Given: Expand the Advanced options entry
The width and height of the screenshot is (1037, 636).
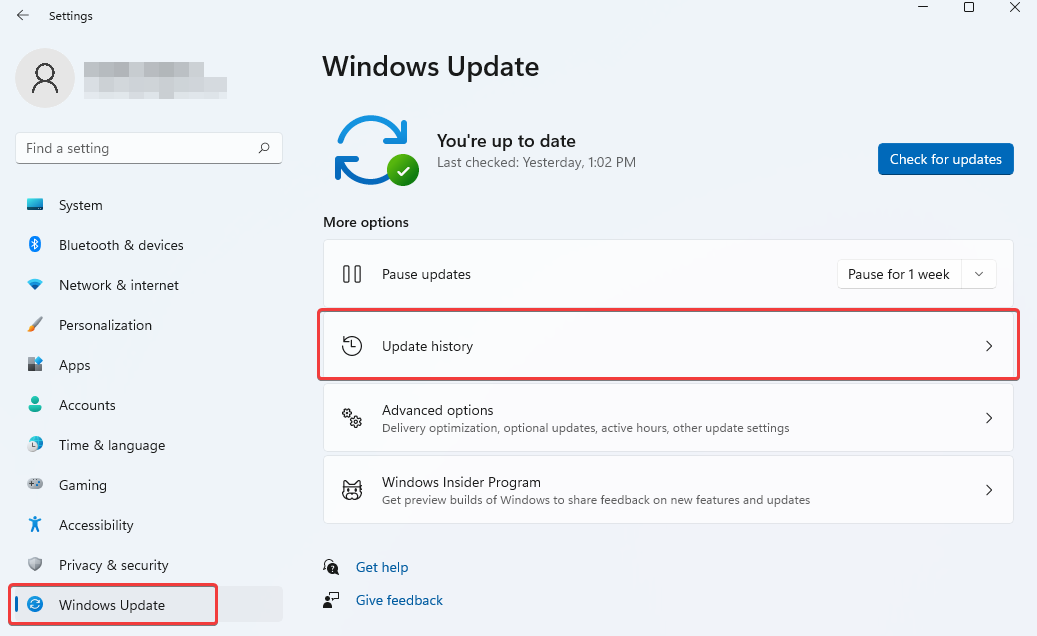Looking at the screenshot, I should coord(989,418).
